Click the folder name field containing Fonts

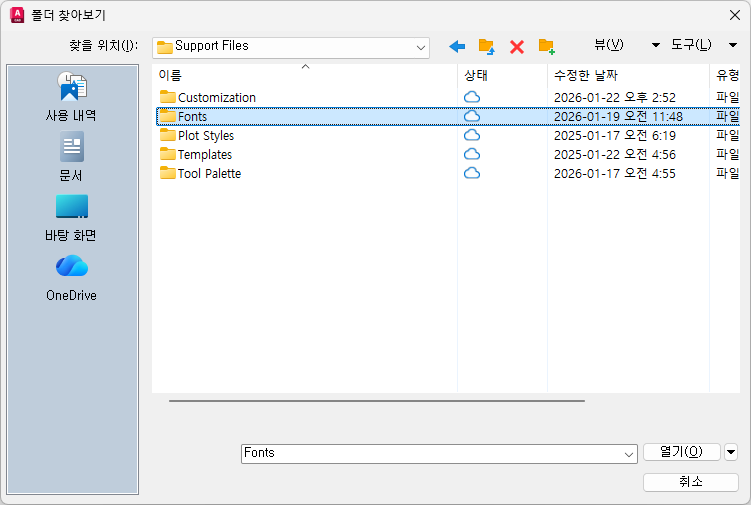pos(430,453)
